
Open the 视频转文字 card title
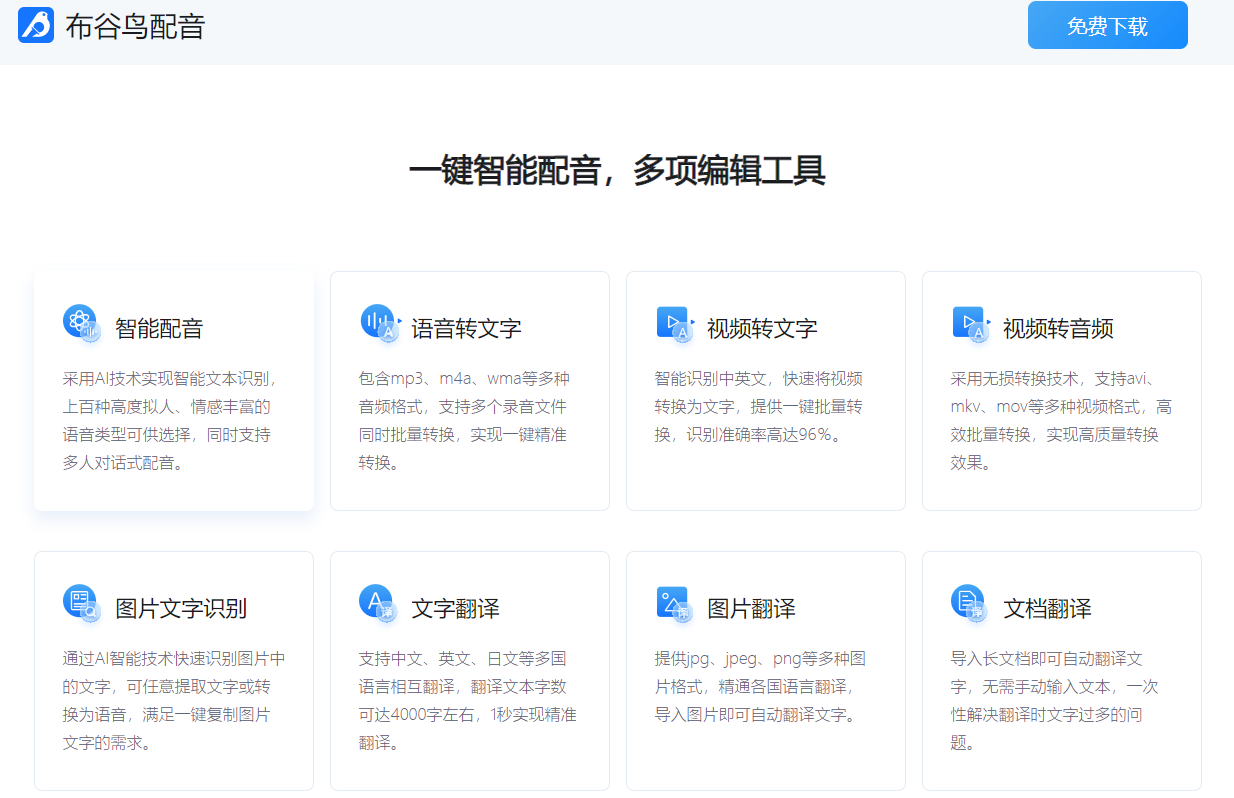click(x=762, y=328)
